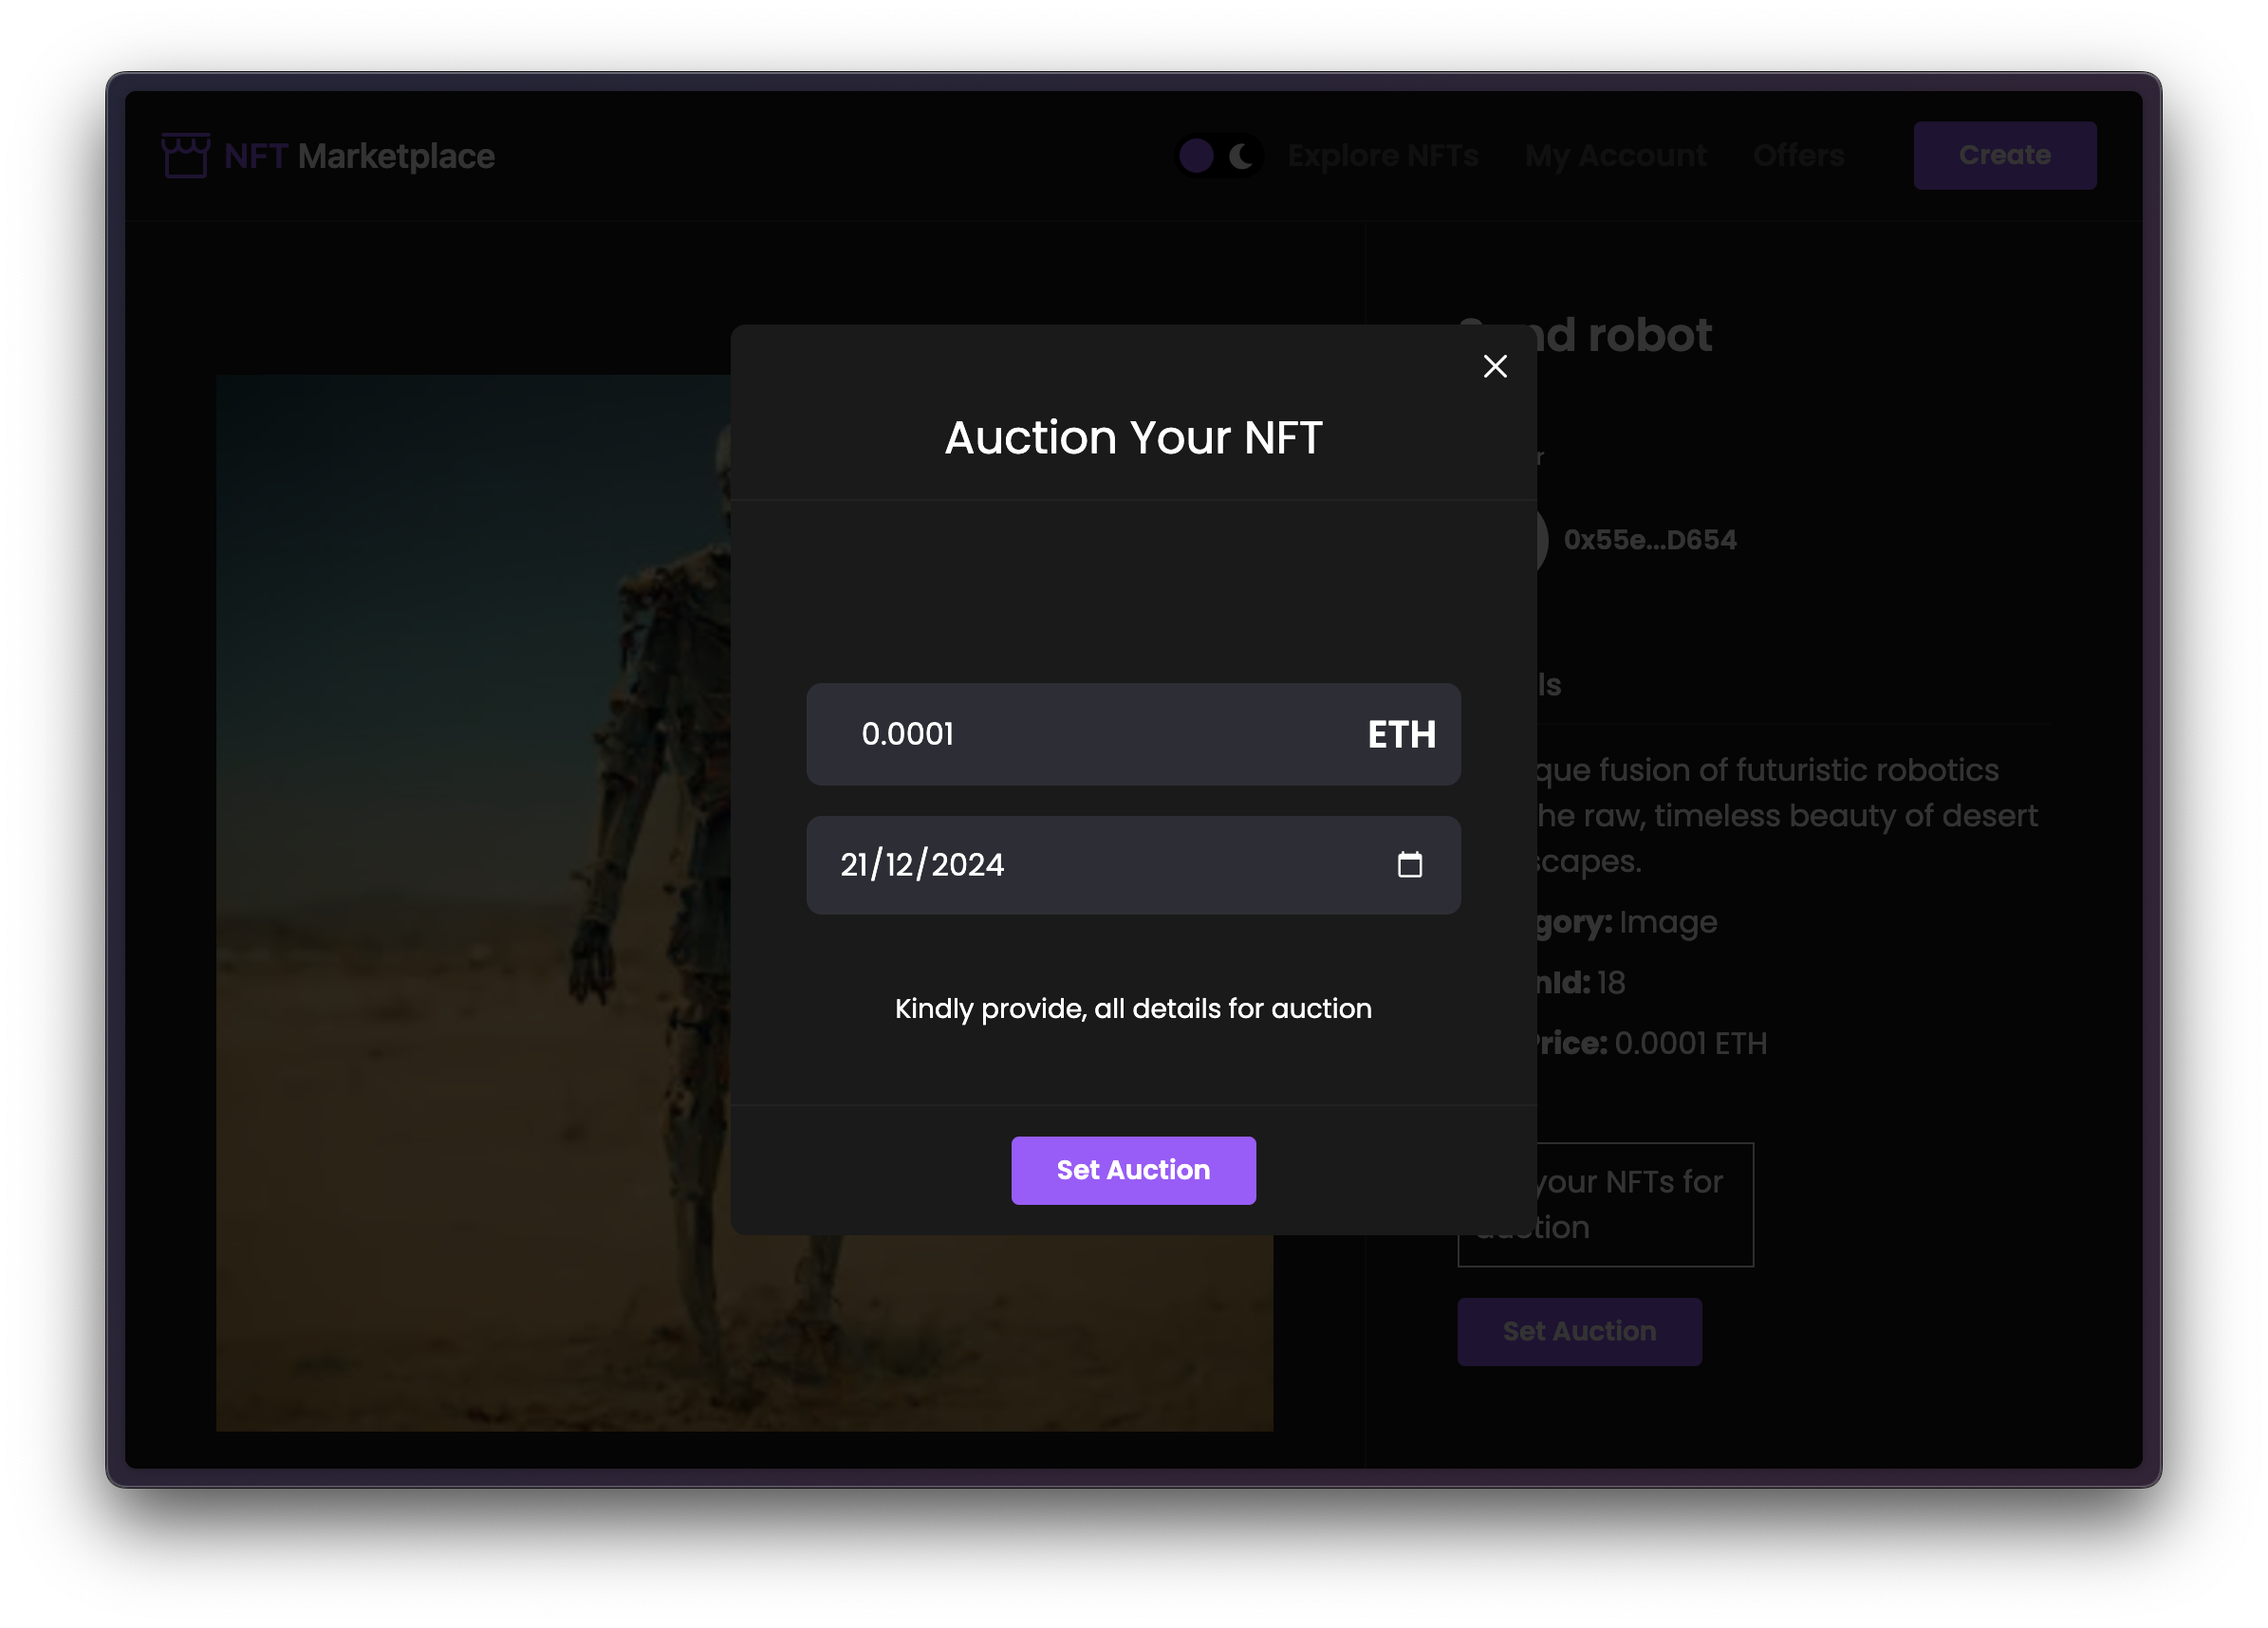Open My Account navigation link
Viewport: 2268px width, 1628px height.
1615,156
